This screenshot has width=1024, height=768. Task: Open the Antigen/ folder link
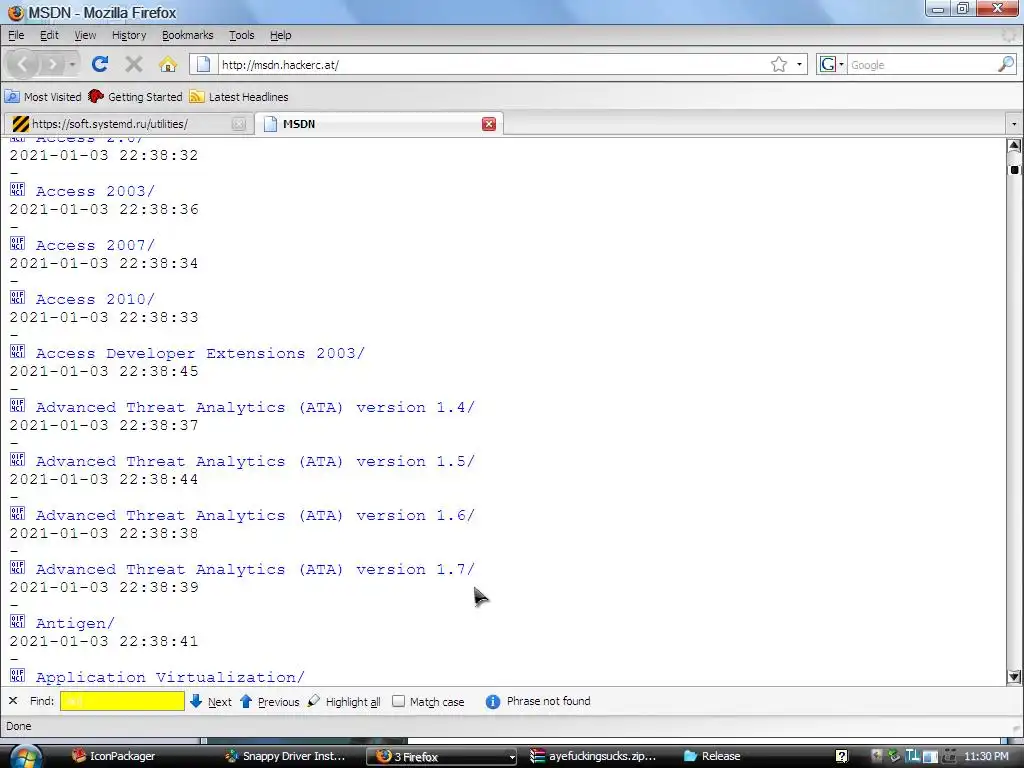click(75, 624)
